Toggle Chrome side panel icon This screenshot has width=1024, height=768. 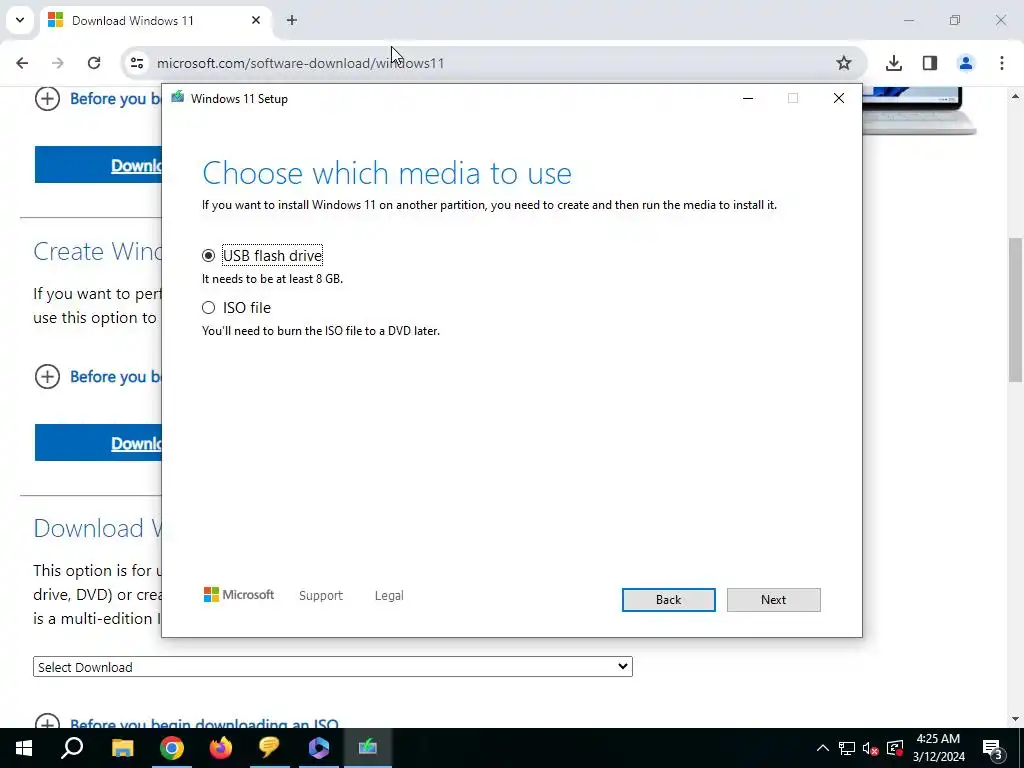click(929, 63)
